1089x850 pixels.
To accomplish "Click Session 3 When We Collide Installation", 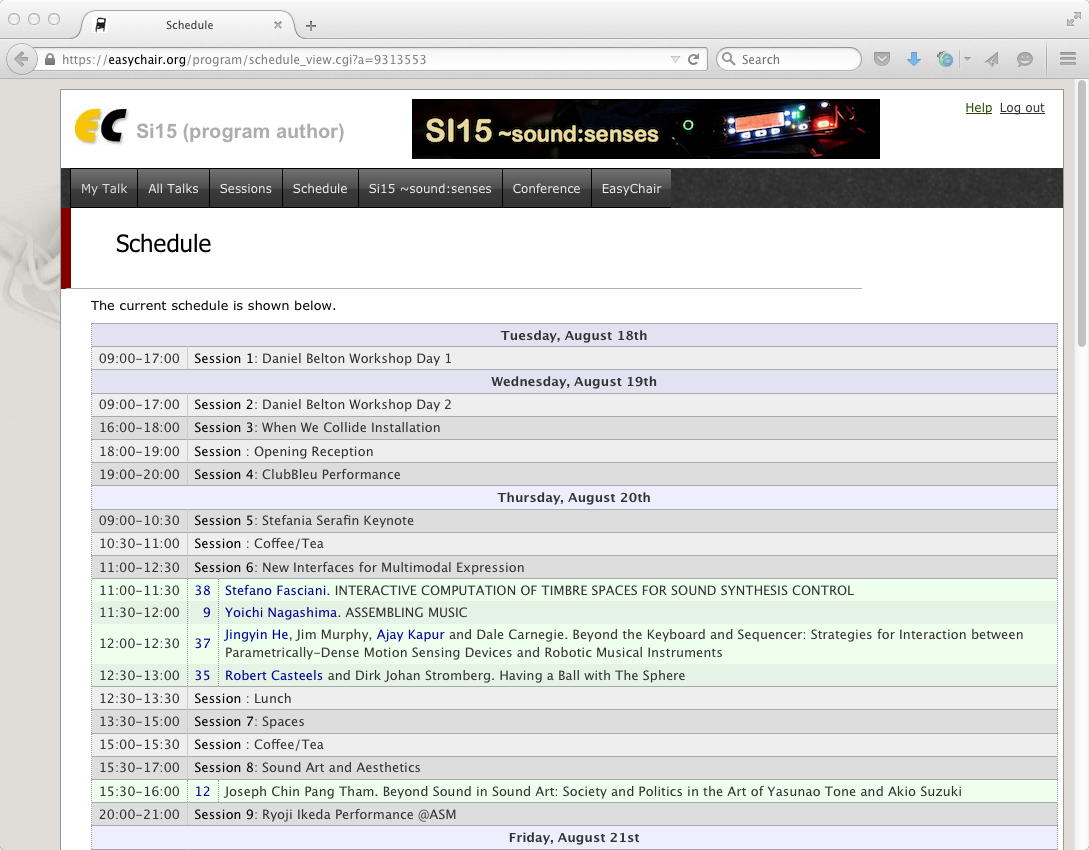I will (574, 427).
